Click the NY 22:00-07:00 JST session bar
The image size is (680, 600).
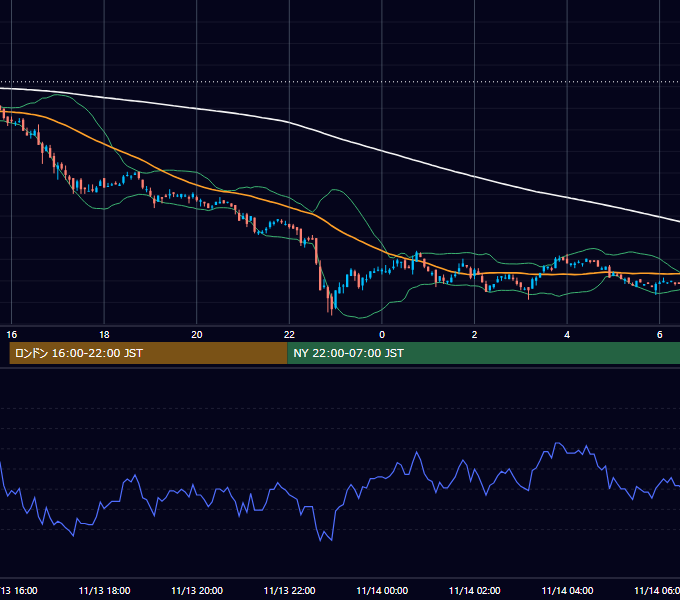(x=484, y=353)
